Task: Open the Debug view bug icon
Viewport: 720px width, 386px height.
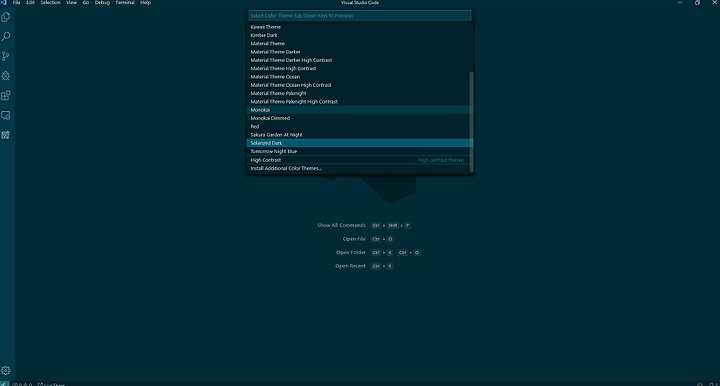Action: [6, 76]
